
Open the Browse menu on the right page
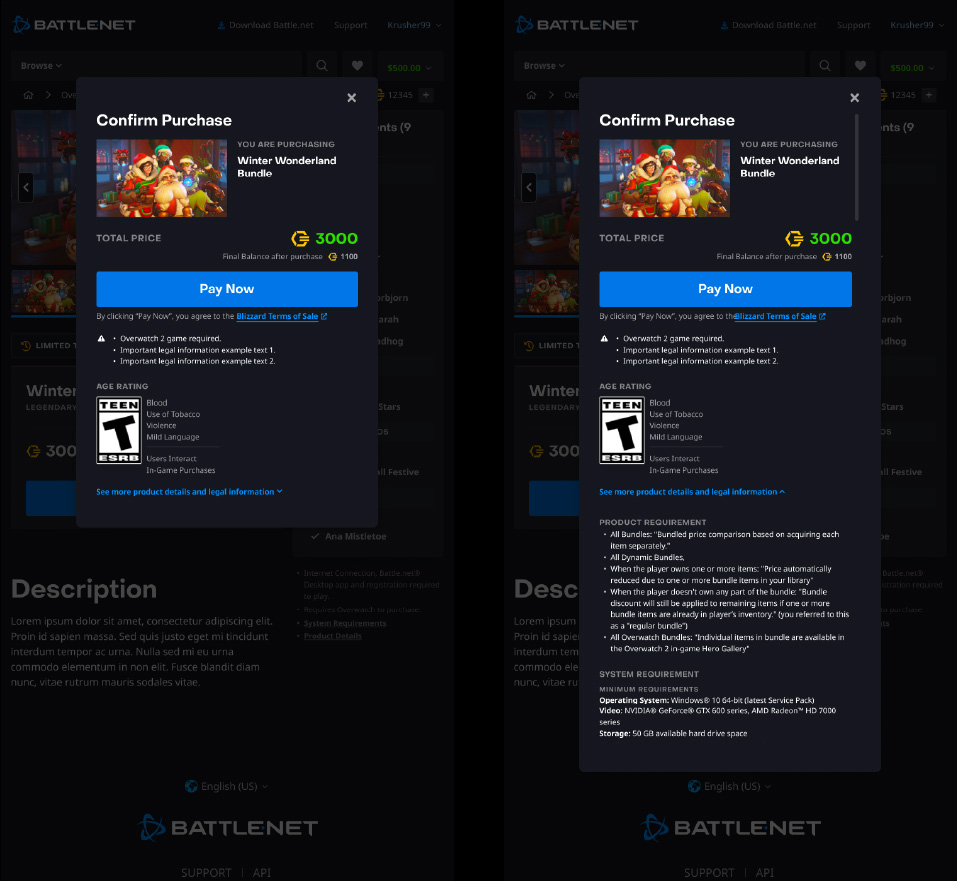[544, 66]
